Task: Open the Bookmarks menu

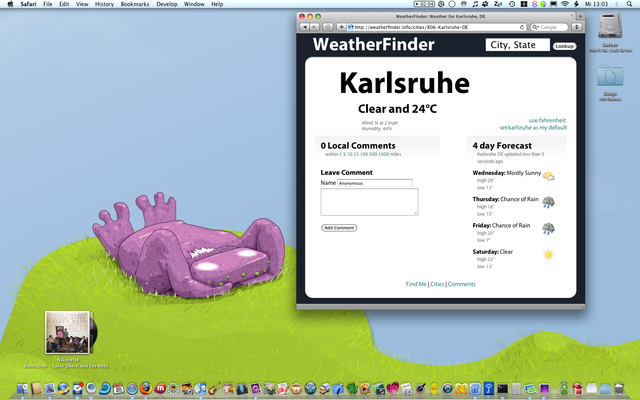Action: point(135,4)
